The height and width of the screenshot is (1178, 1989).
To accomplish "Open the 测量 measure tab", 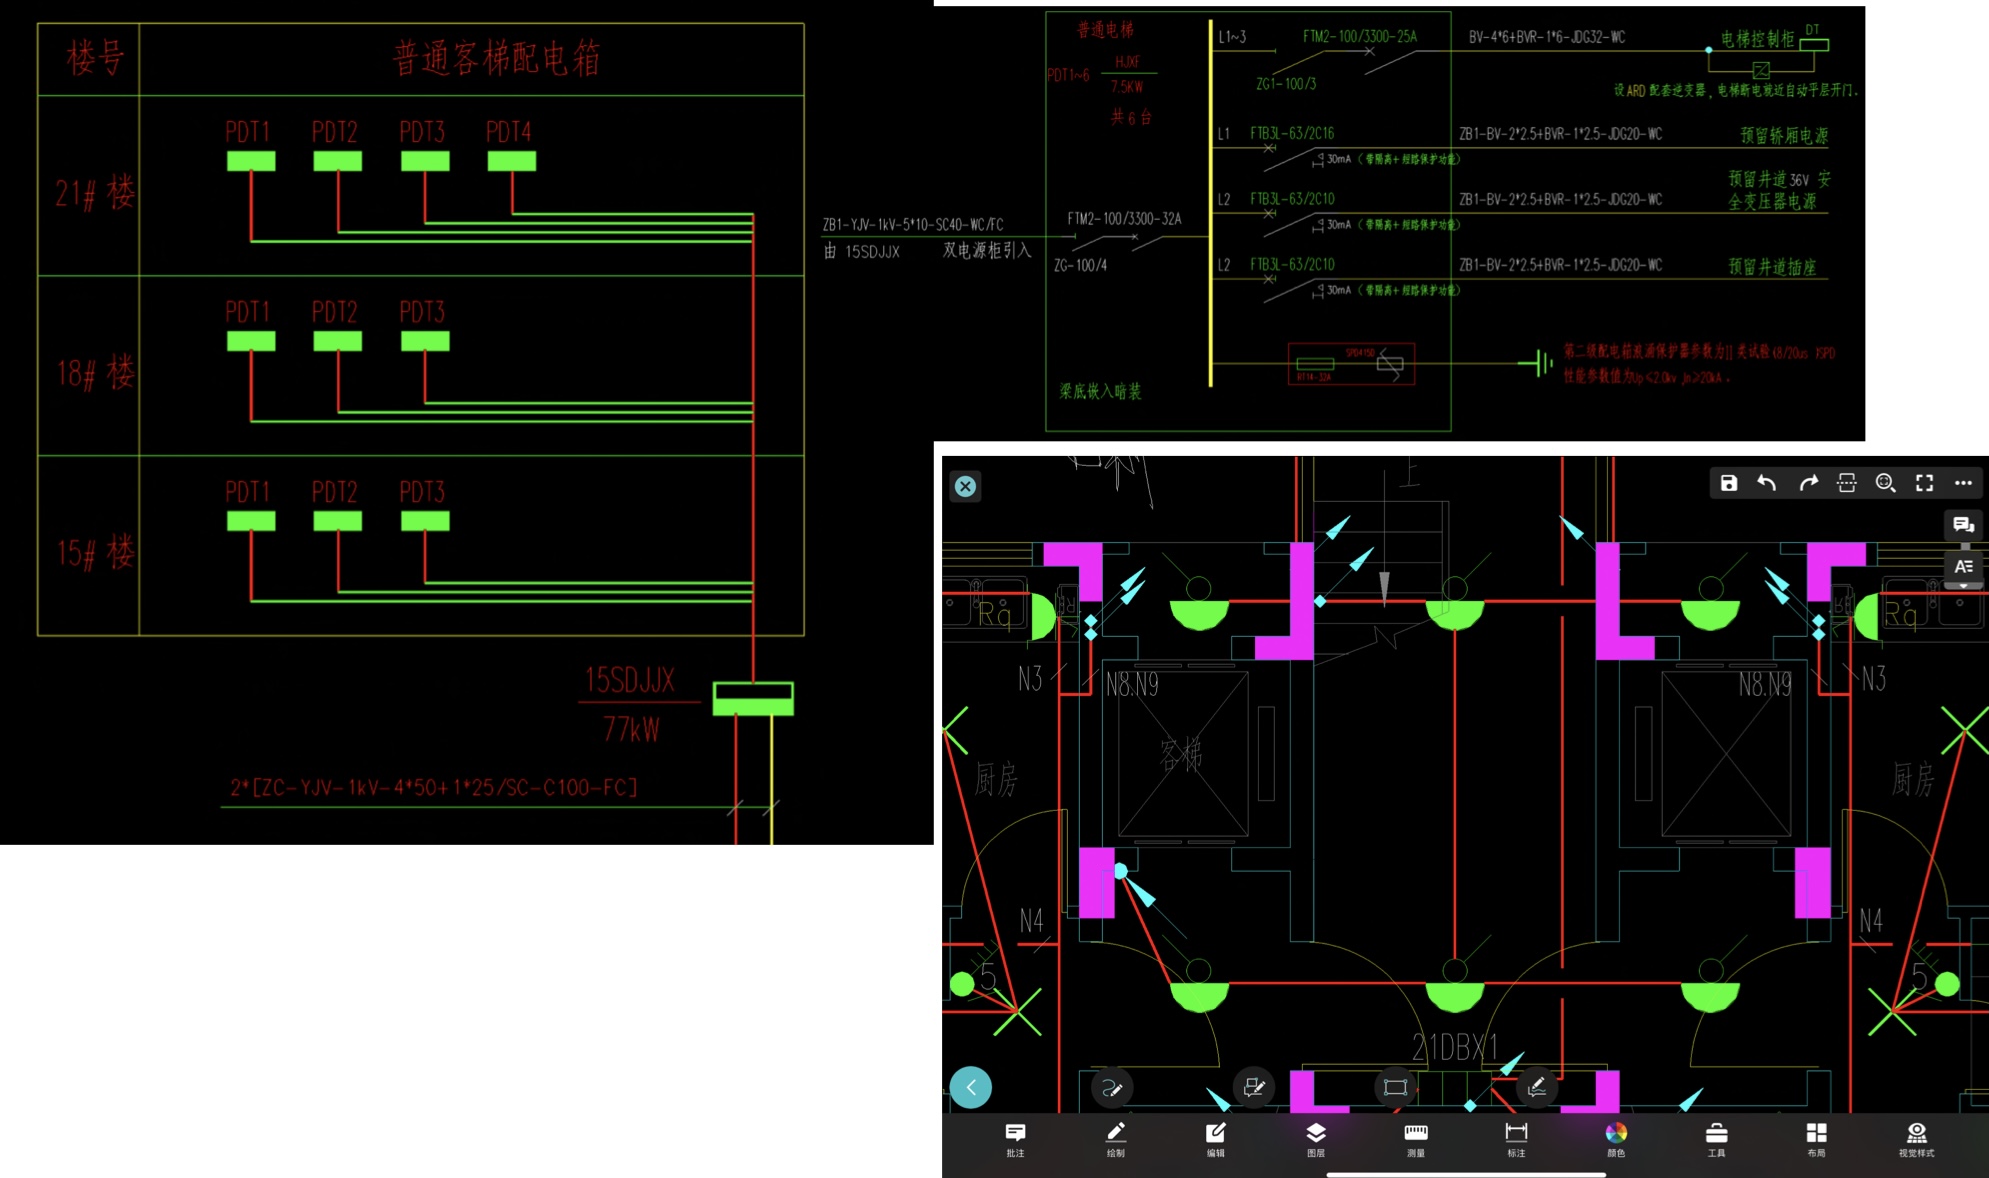I will tap(1416, 1139).
